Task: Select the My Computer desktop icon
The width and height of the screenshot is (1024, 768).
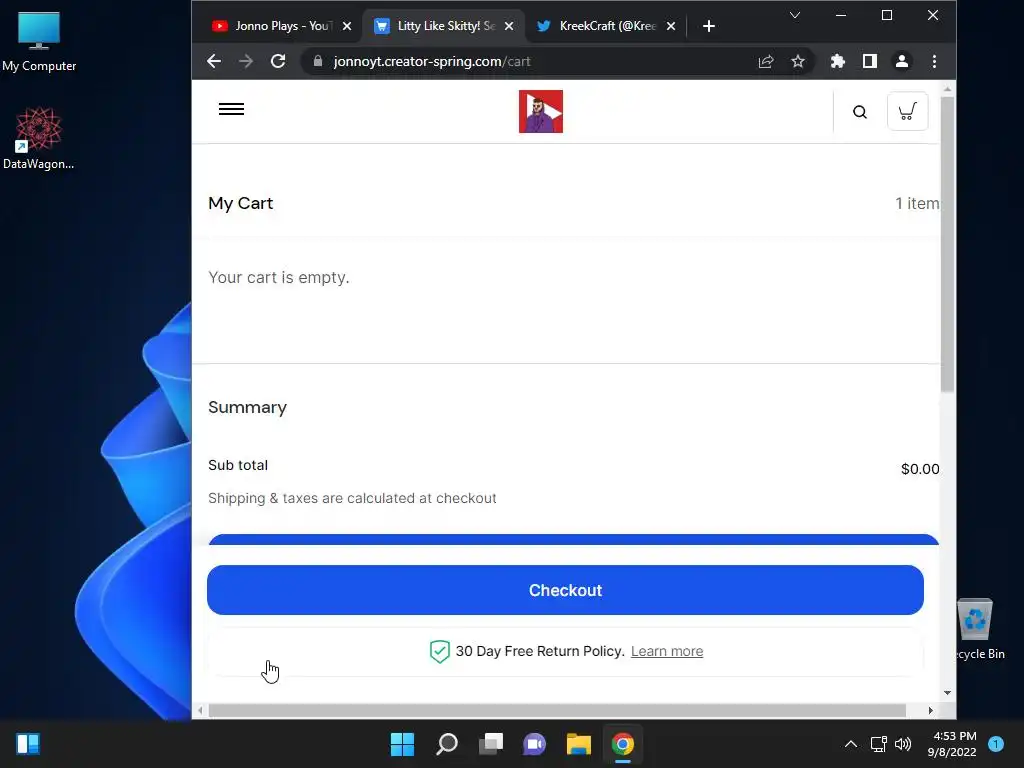Action: pyautogui.click(x=39, y=42)
